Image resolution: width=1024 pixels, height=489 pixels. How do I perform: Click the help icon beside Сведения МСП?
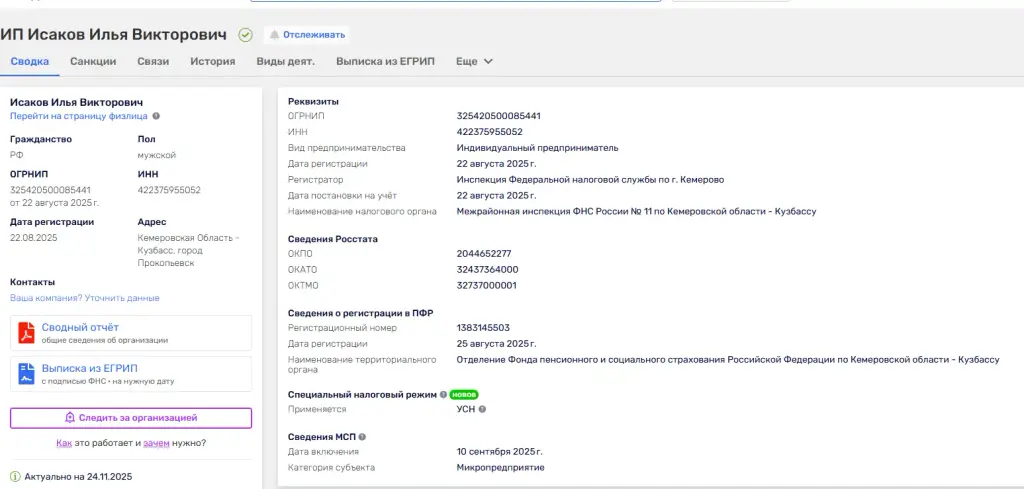[362, 437]
